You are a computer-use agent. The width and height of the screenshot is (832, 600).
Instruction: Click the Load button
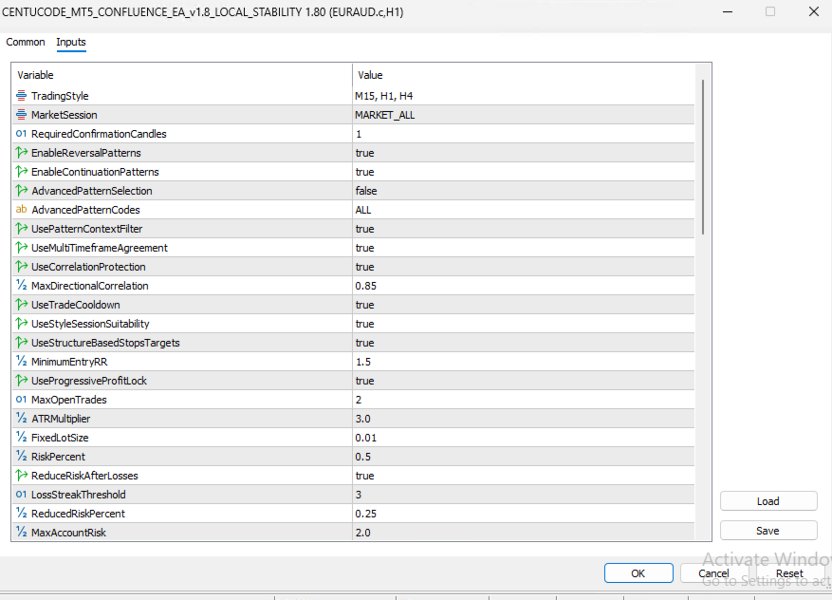[768, 501]
